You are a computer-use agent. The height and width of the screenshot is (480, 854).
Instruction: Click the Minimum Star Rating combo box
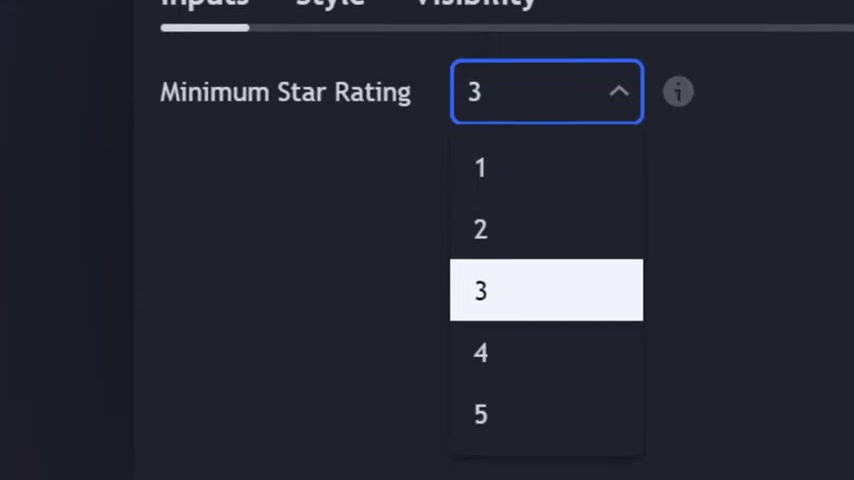coord(547,92)
